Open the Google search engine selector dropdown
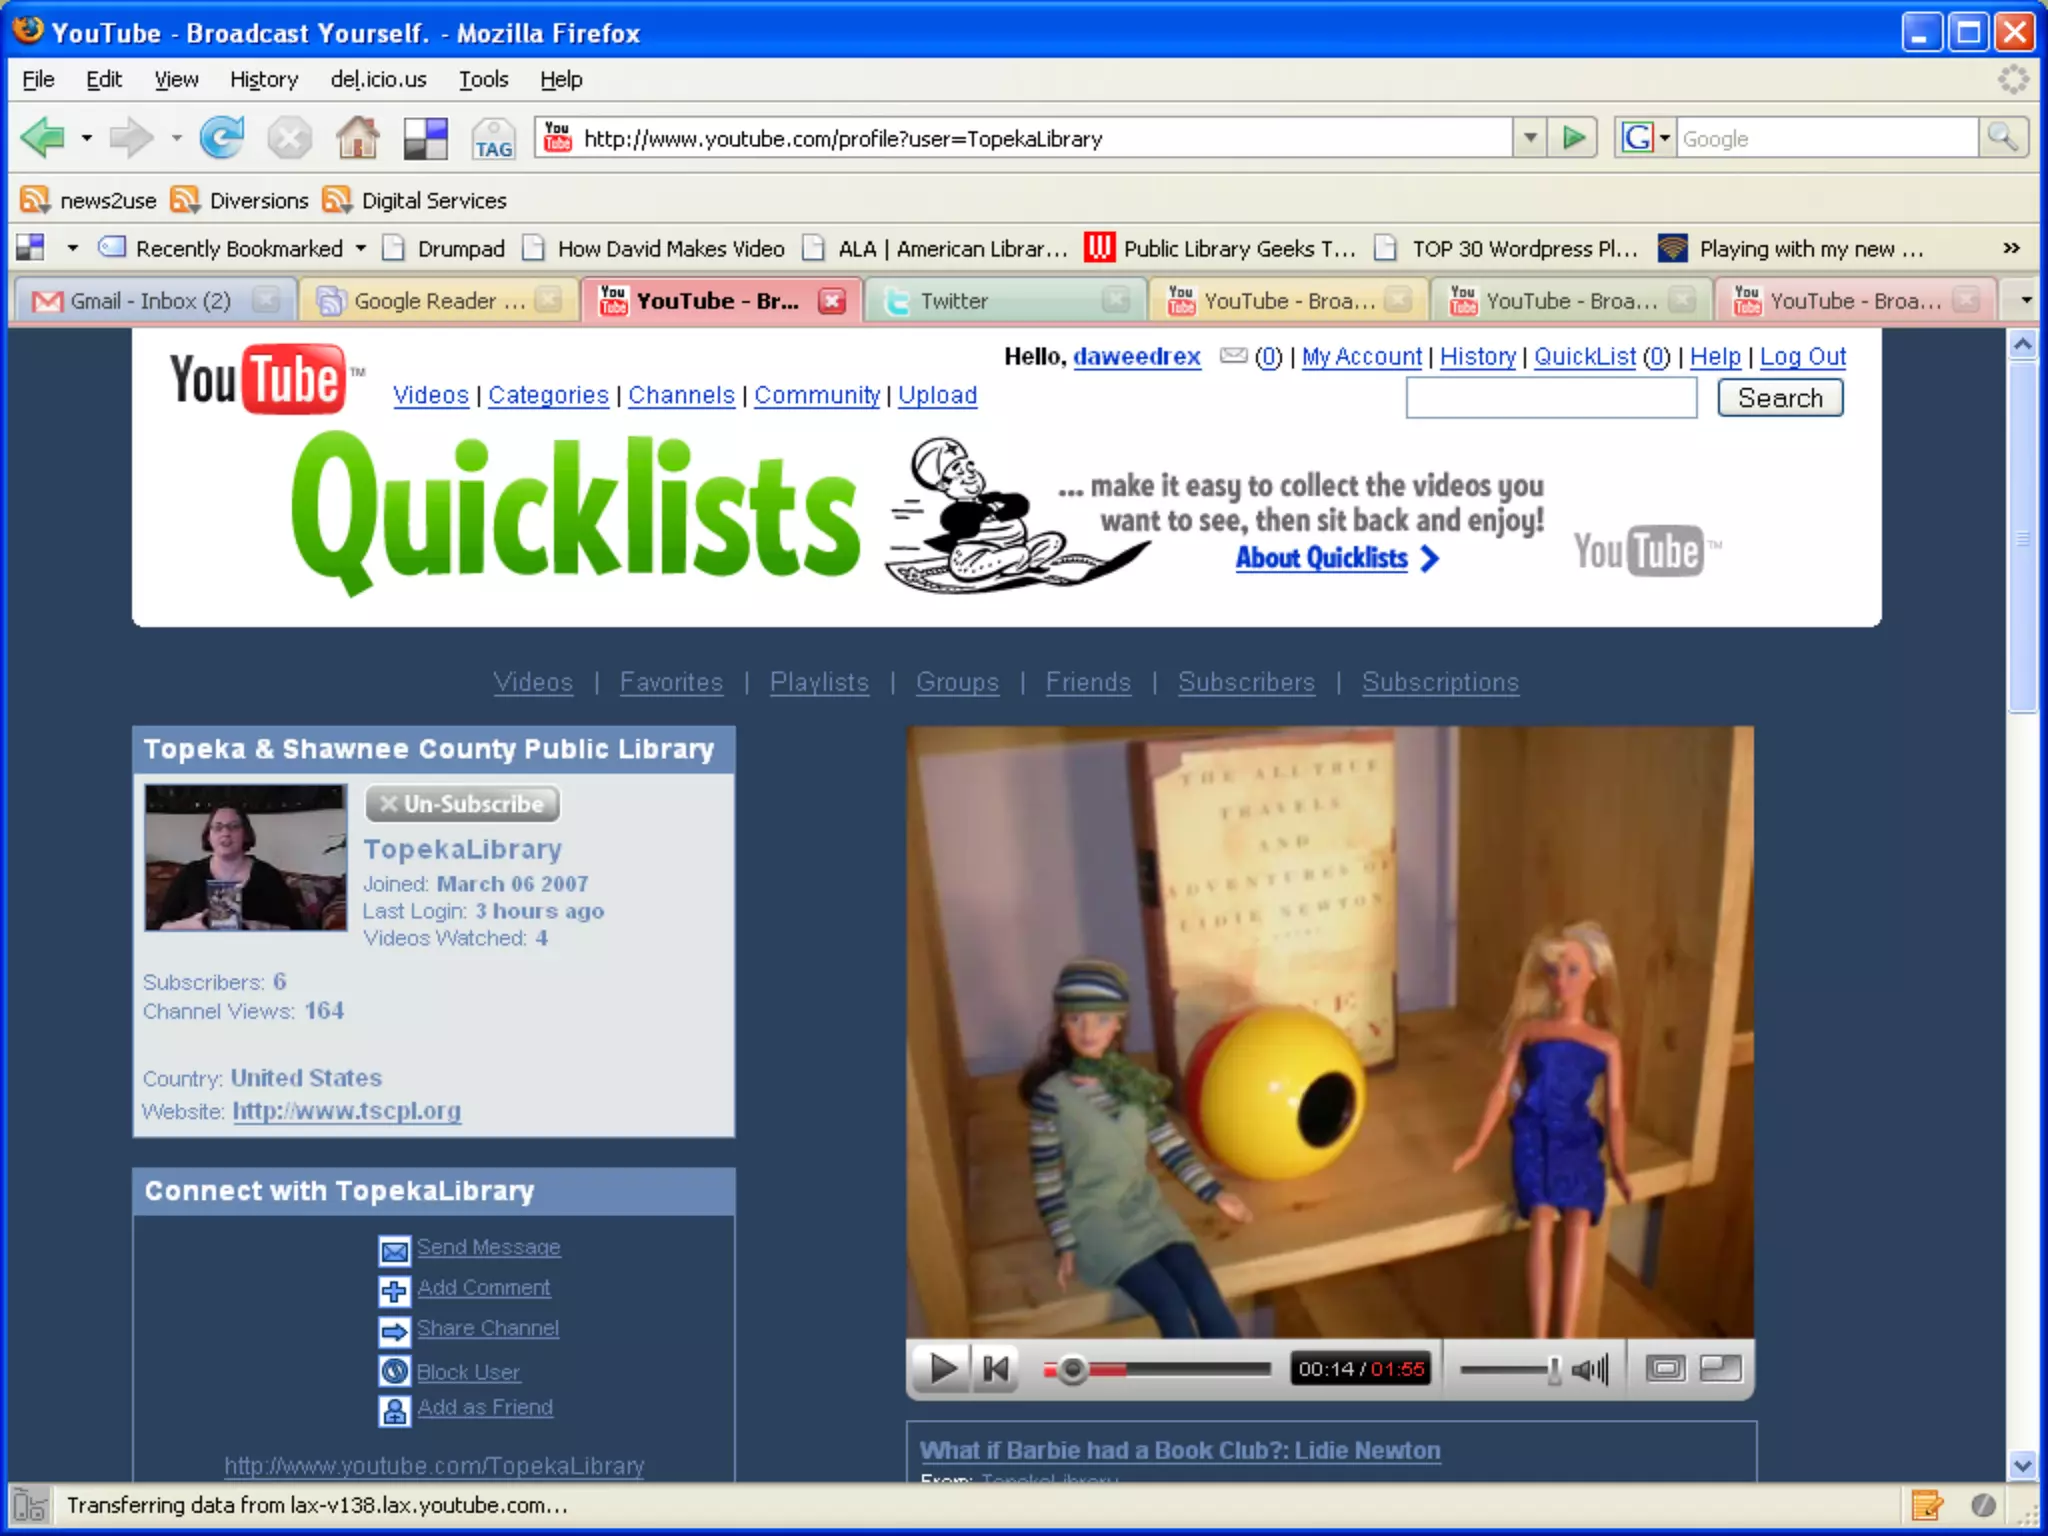 click(1665, 138)
